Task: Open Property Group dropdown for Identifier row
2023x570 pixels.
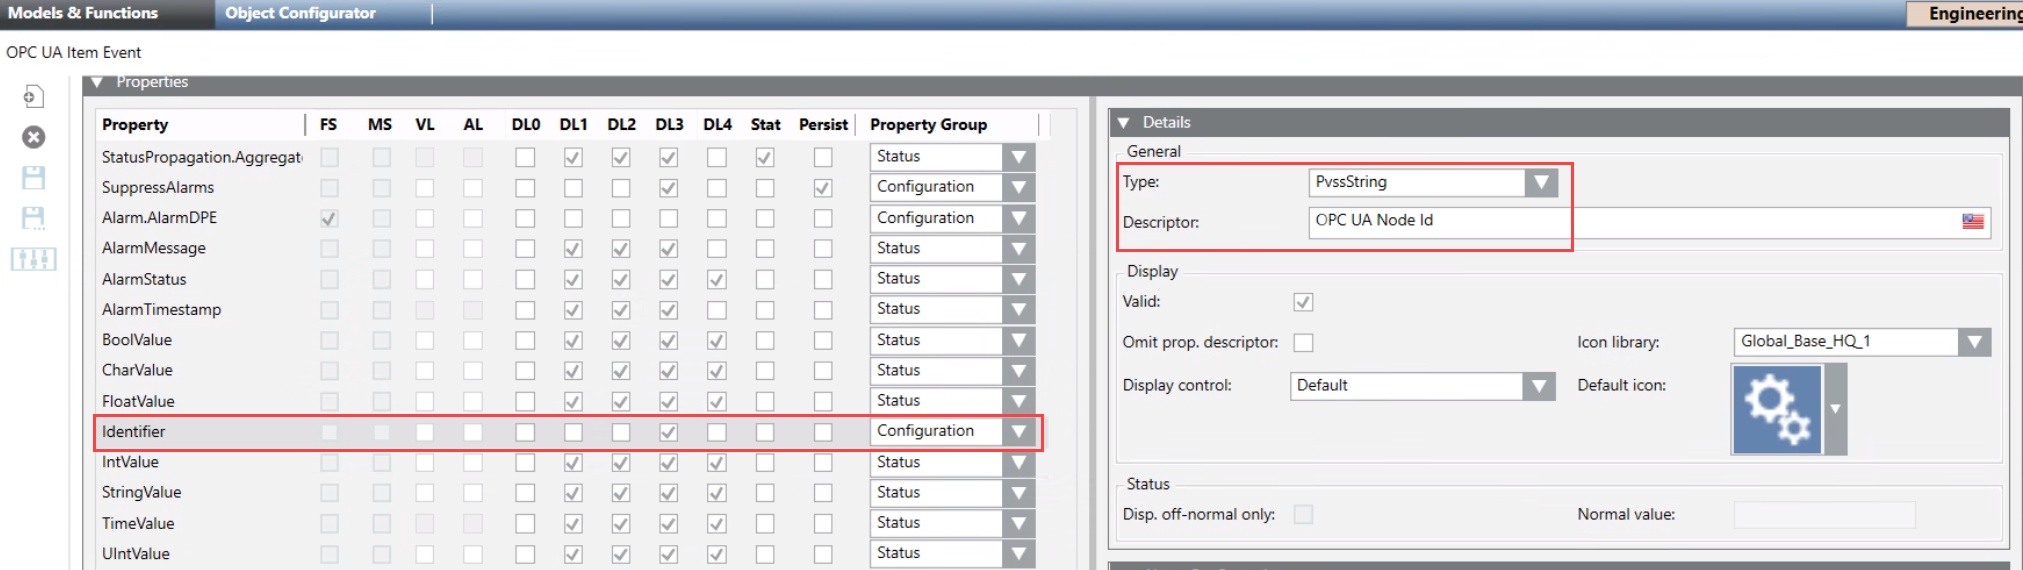Action: pos(1018,431)
